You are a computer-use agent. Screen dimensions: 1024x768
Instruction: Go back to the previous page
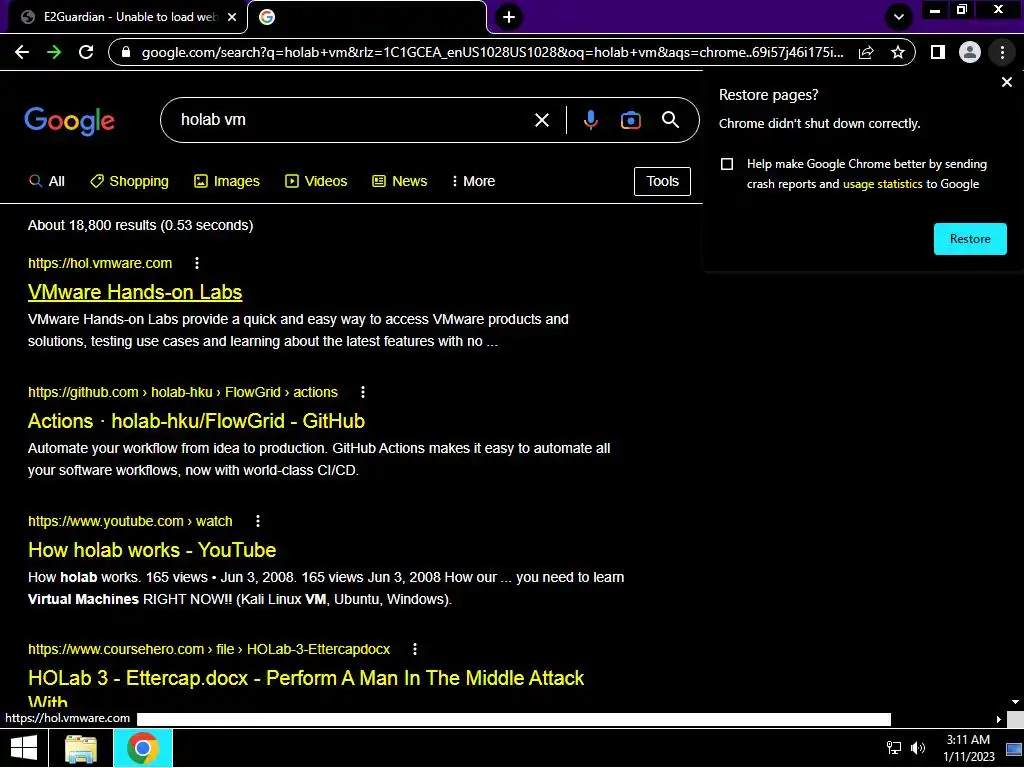pyautogui.click(x=22, y=52)
